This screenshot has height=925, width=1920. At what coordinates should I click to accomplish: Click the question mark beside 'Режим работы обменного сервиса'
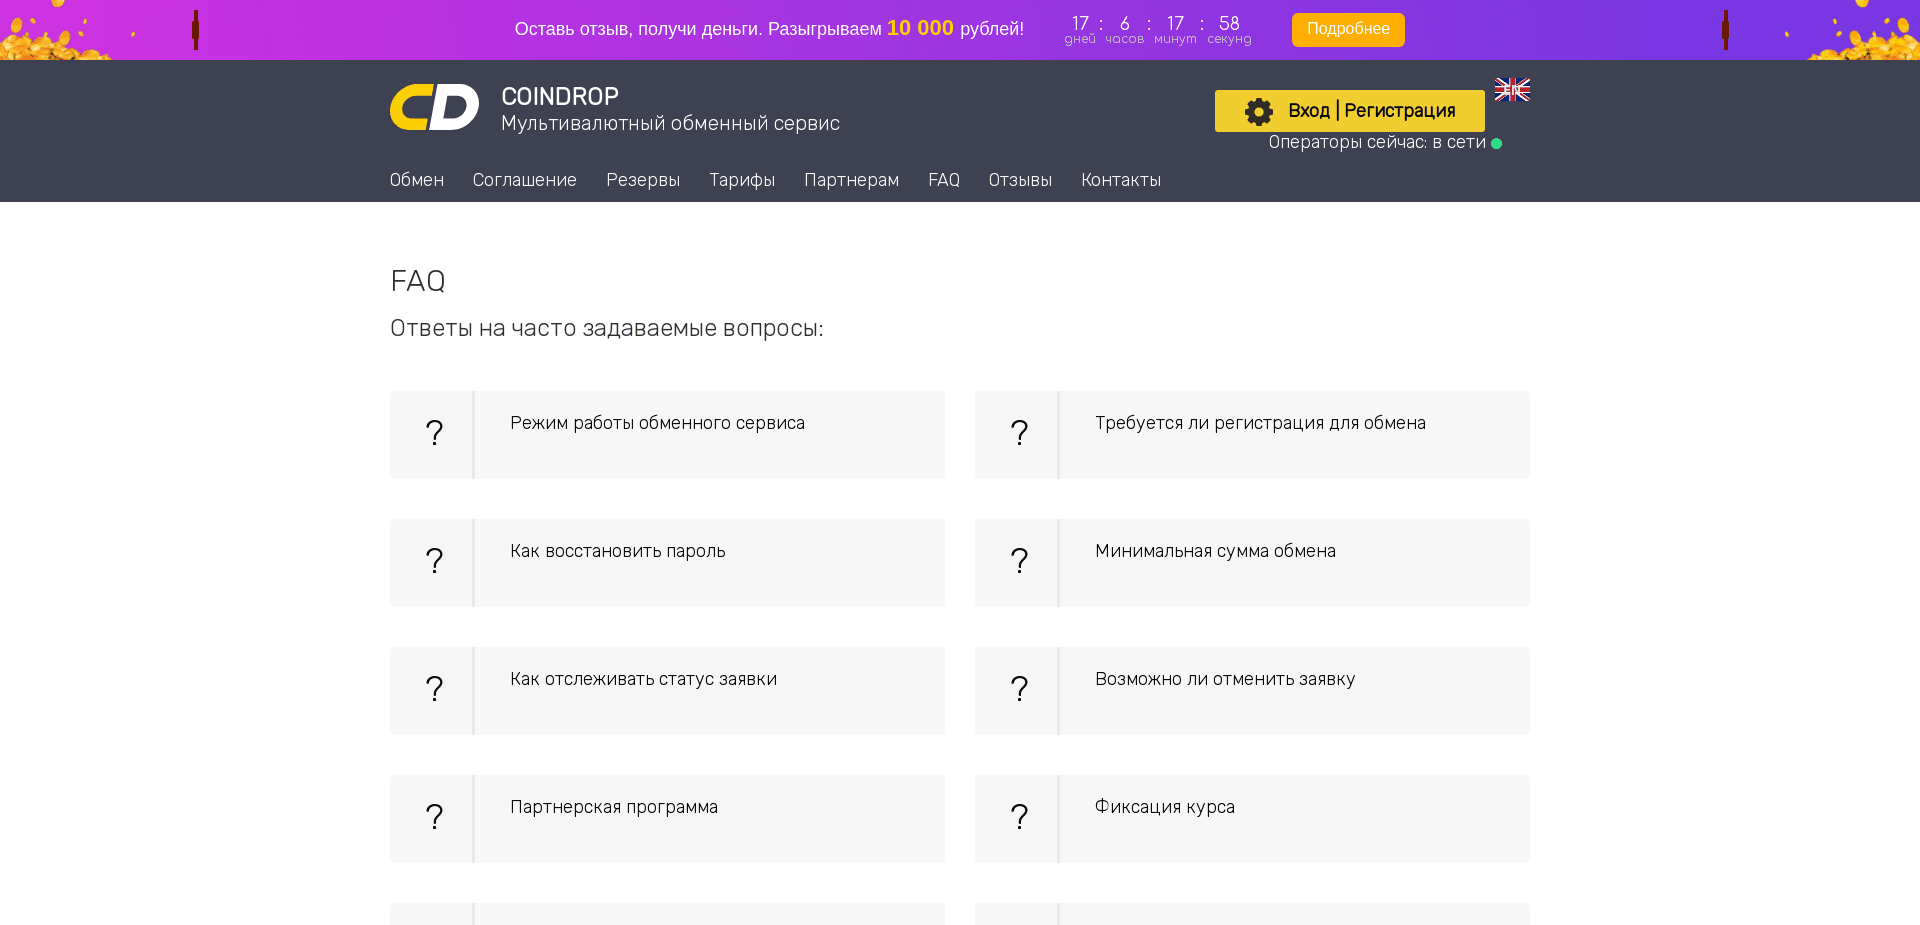[433, 434]
